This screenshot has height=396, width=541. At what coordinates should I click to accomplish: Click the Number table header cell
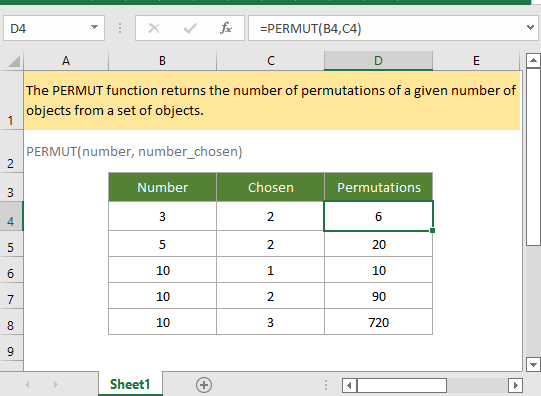[163, 187]
